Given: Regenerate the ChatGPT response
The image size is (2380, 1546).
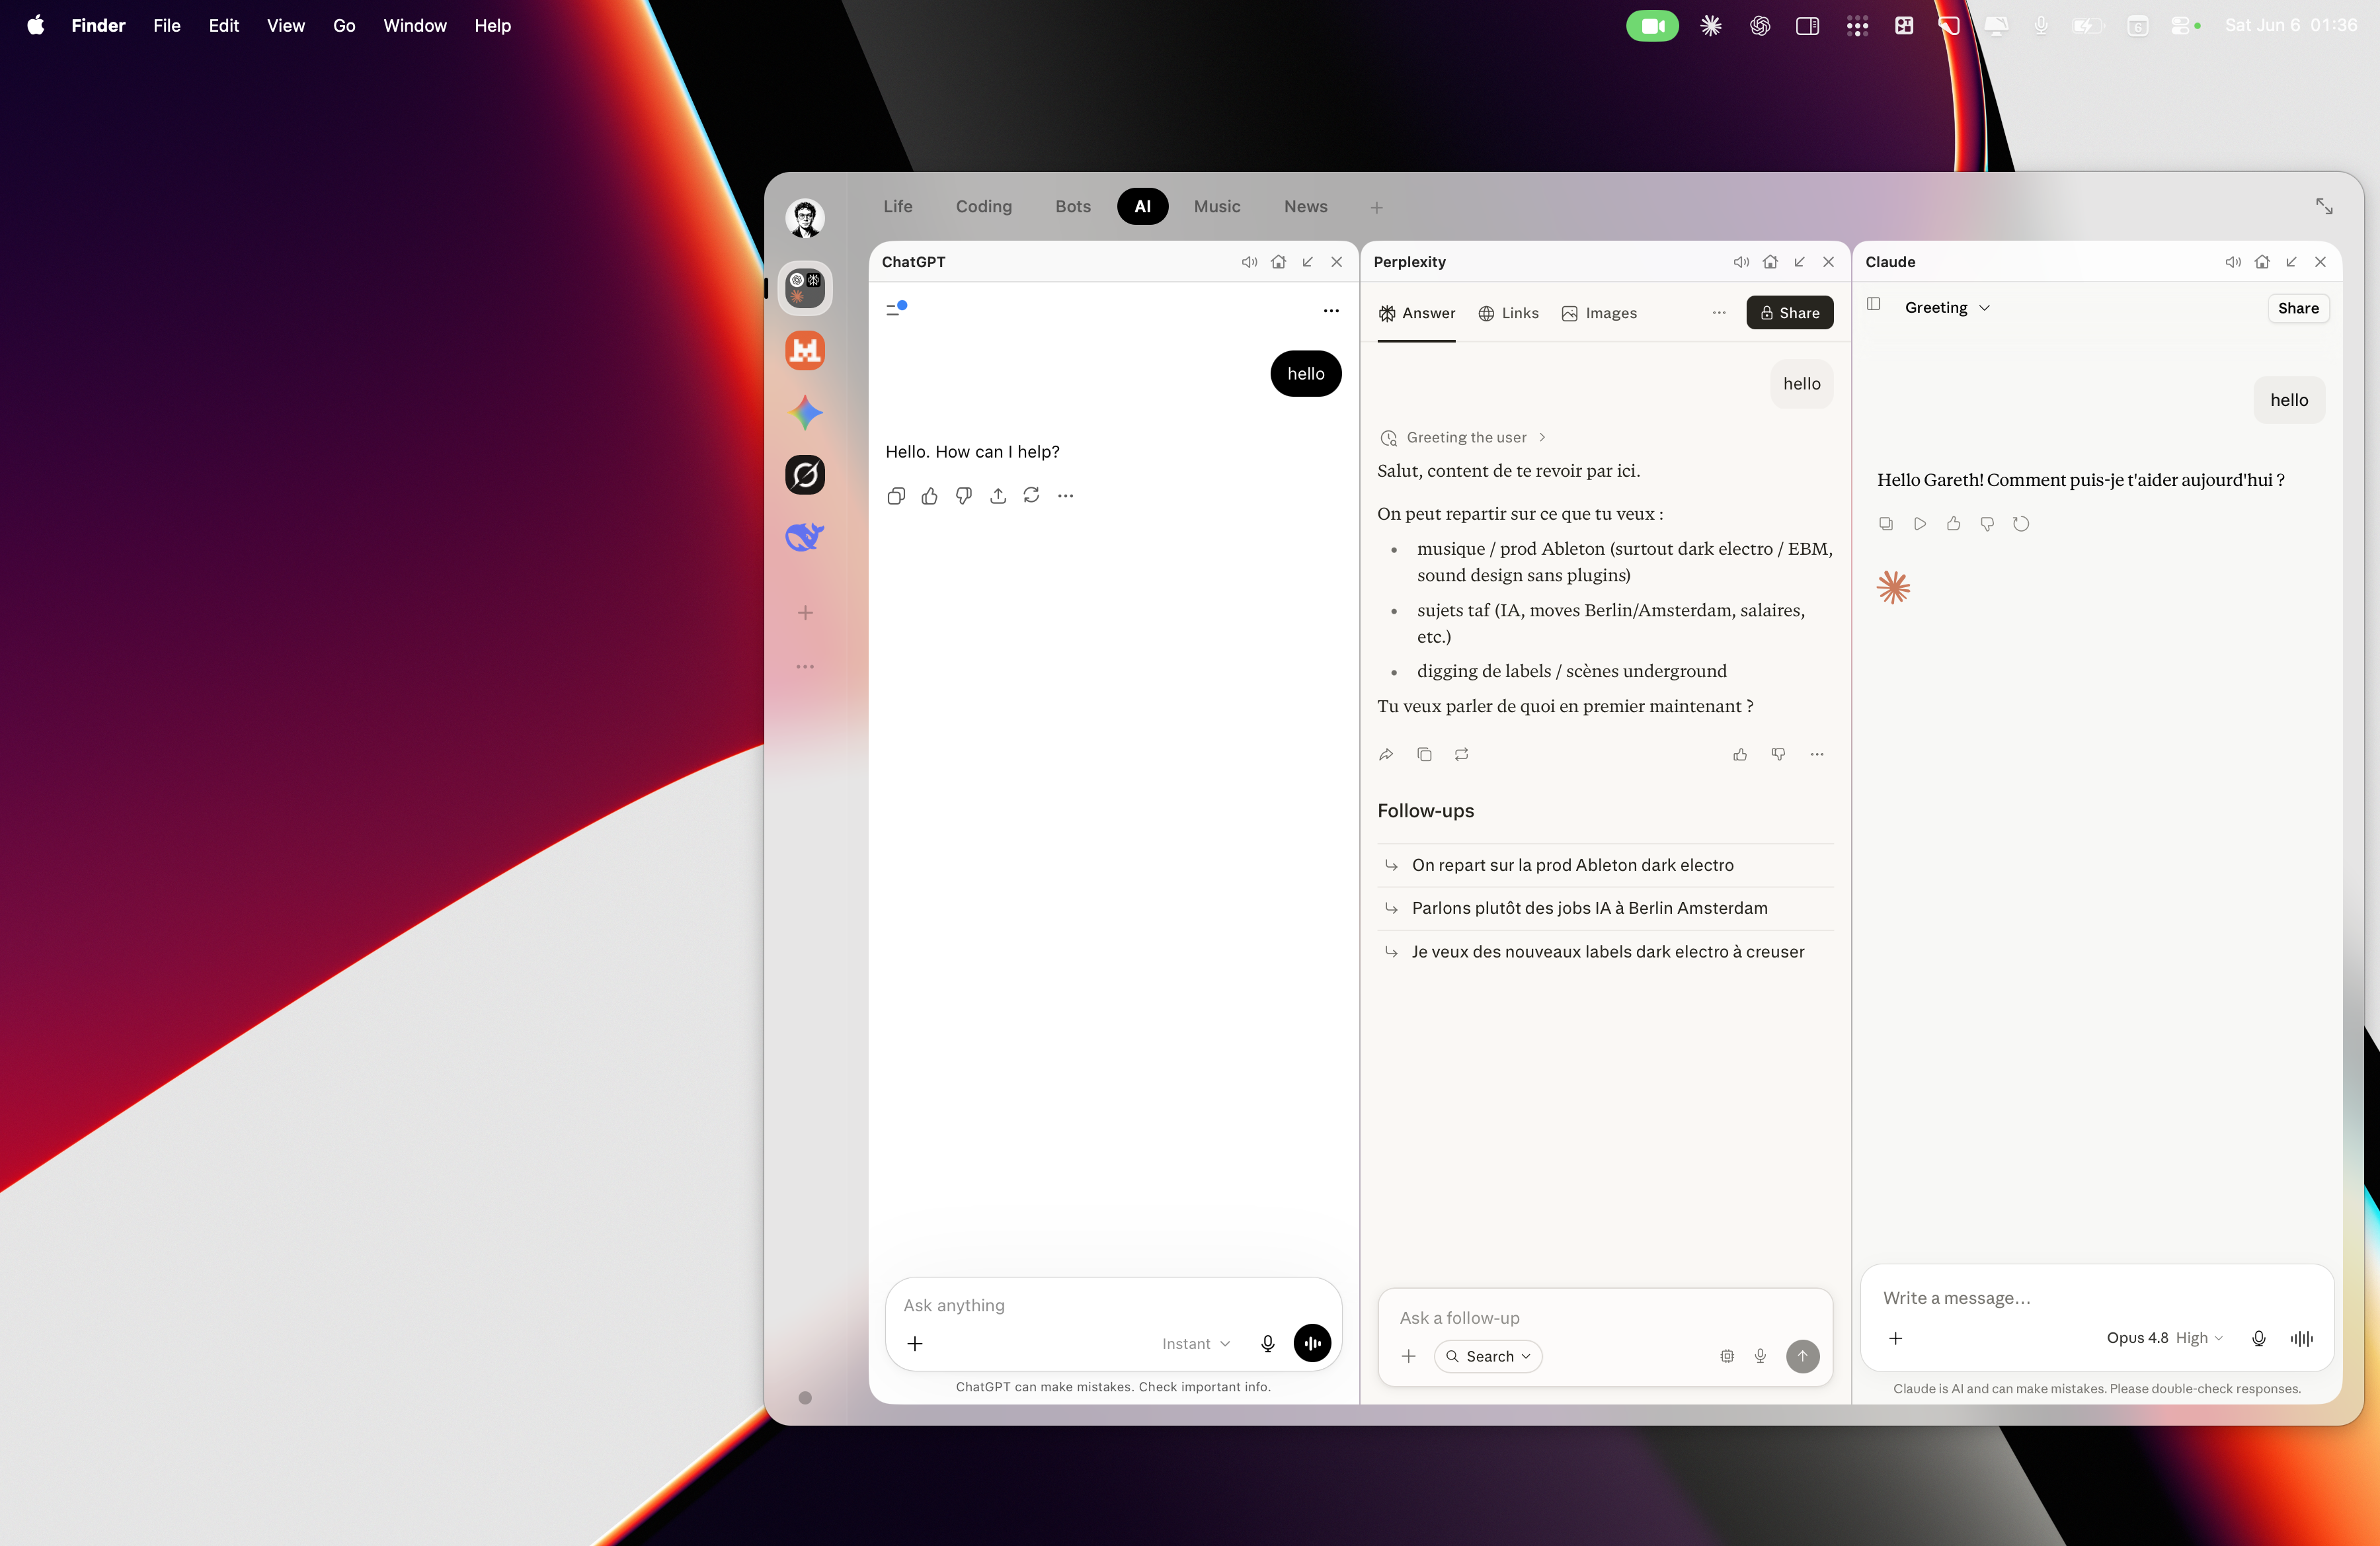Looking at the screenshot, I should click(x=1032, y=496).
